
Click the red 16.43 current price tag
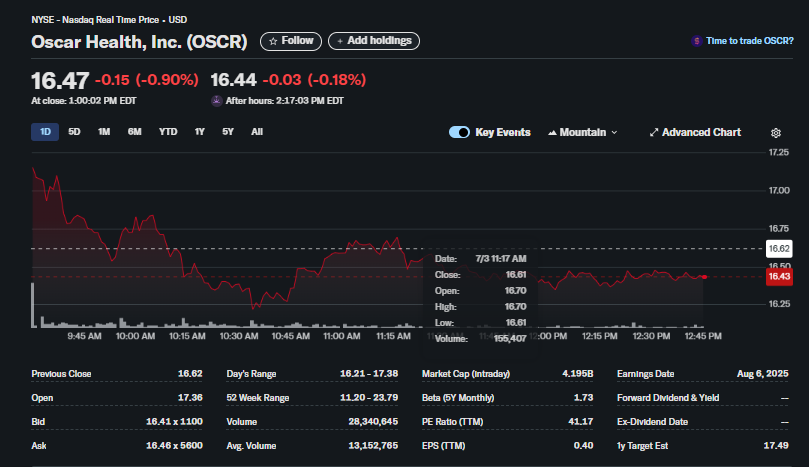pos(779,277)
